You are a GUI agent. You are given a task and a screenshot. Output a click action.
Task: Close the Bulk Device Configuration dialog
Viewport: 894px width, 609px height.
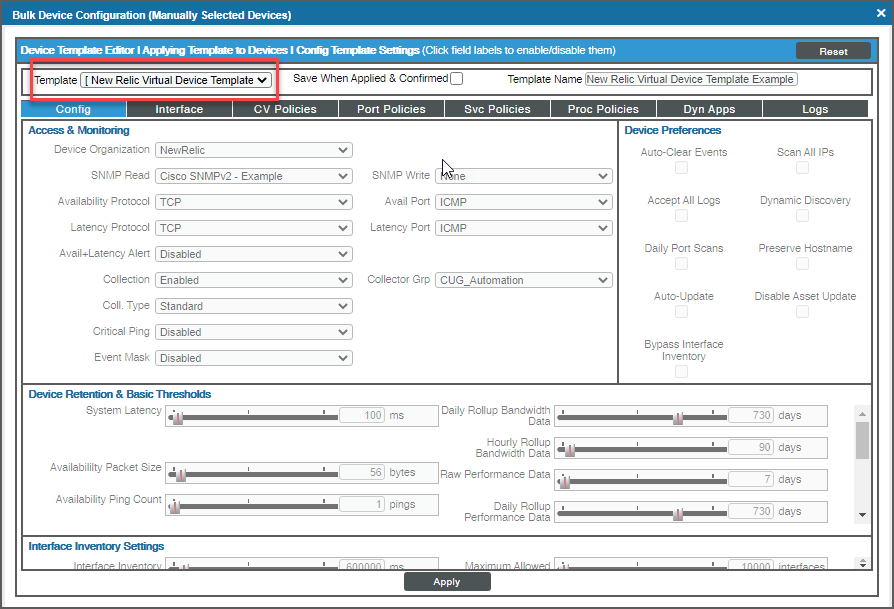click(x=881, y=13)
